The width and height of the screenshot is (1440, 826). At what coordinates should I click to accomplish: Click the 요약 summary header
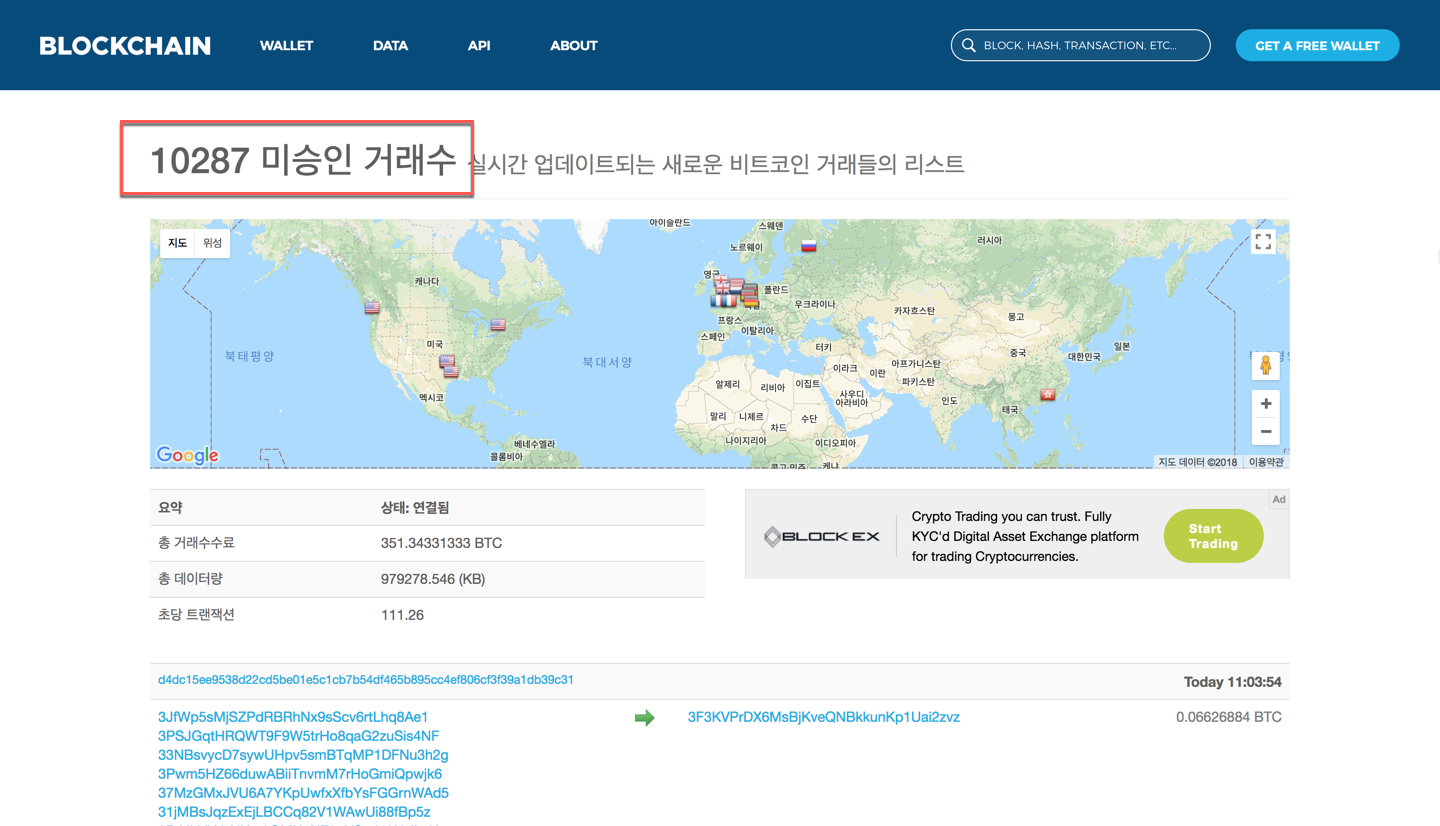click(171, 508)
